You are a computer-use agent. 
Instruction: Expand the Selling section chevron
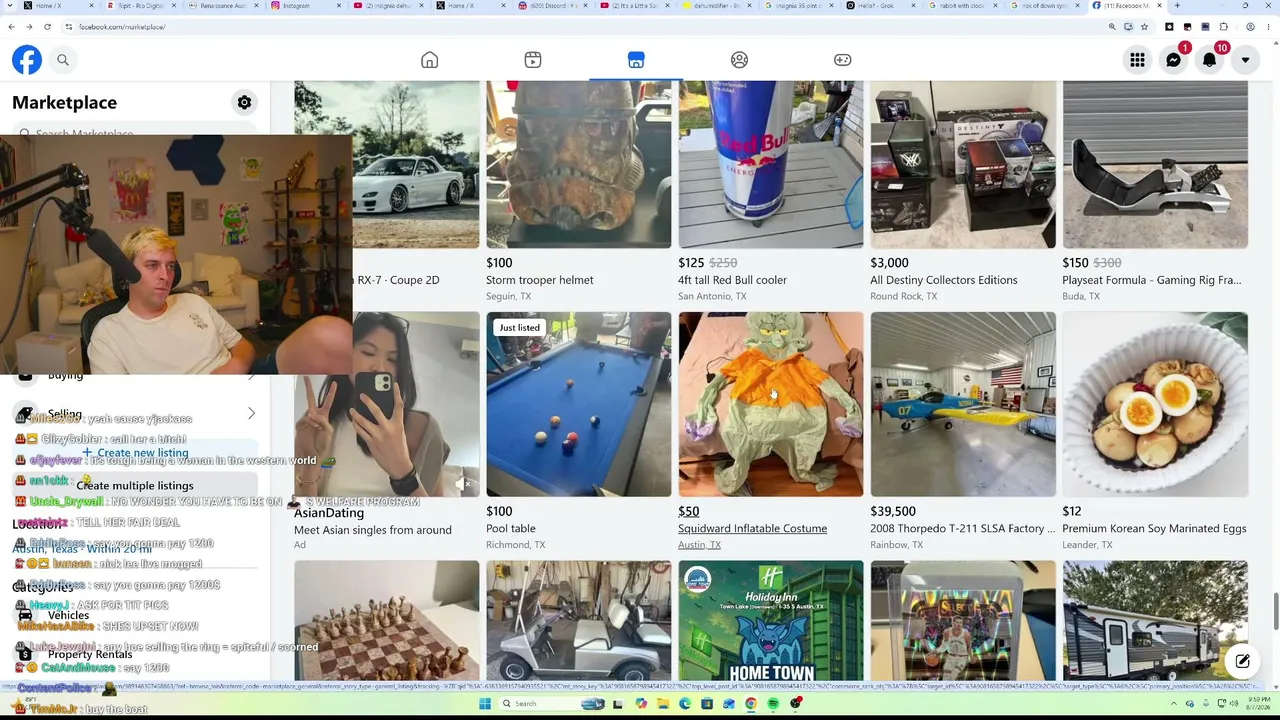point(251,413)
